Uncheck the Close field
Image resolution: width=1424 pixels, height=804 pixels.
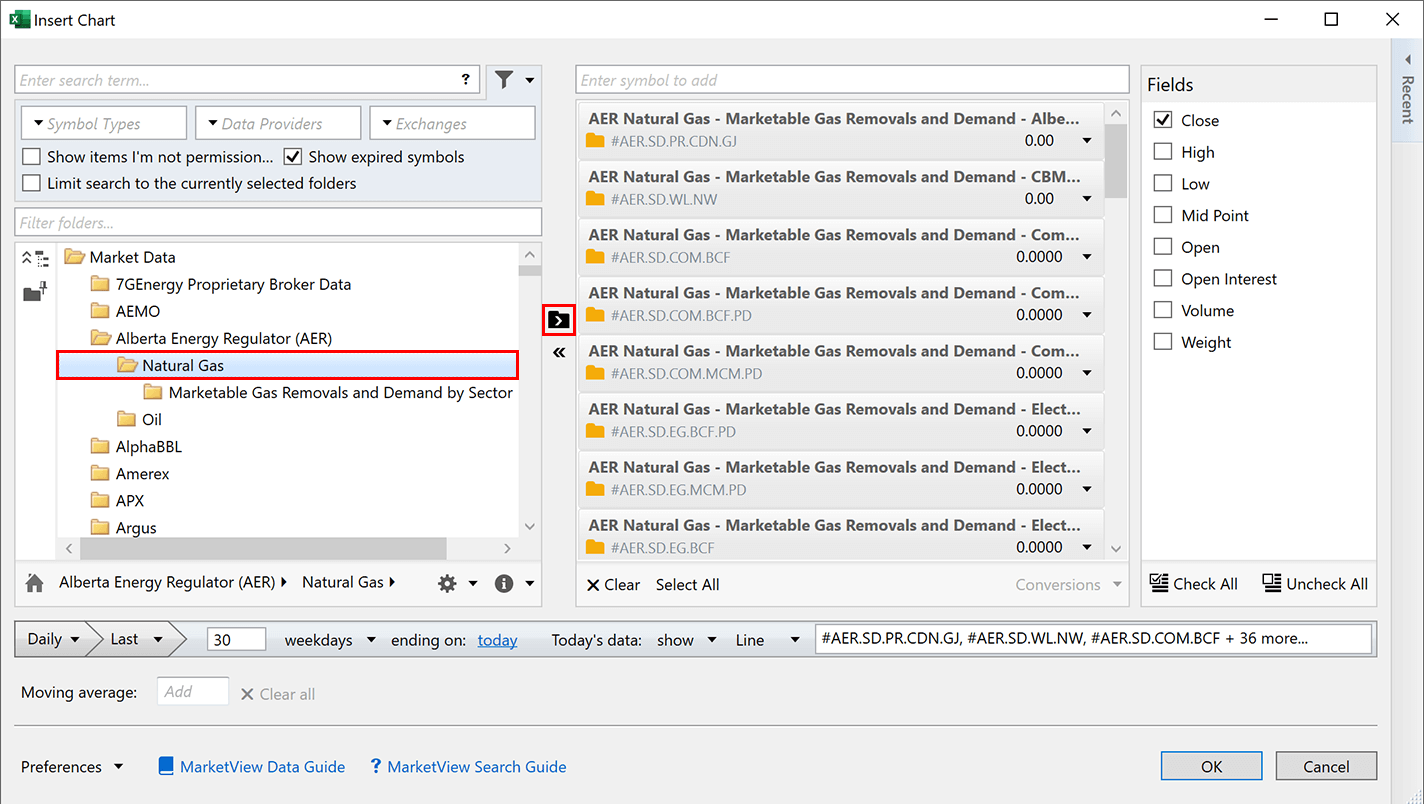click(1162, 120)
